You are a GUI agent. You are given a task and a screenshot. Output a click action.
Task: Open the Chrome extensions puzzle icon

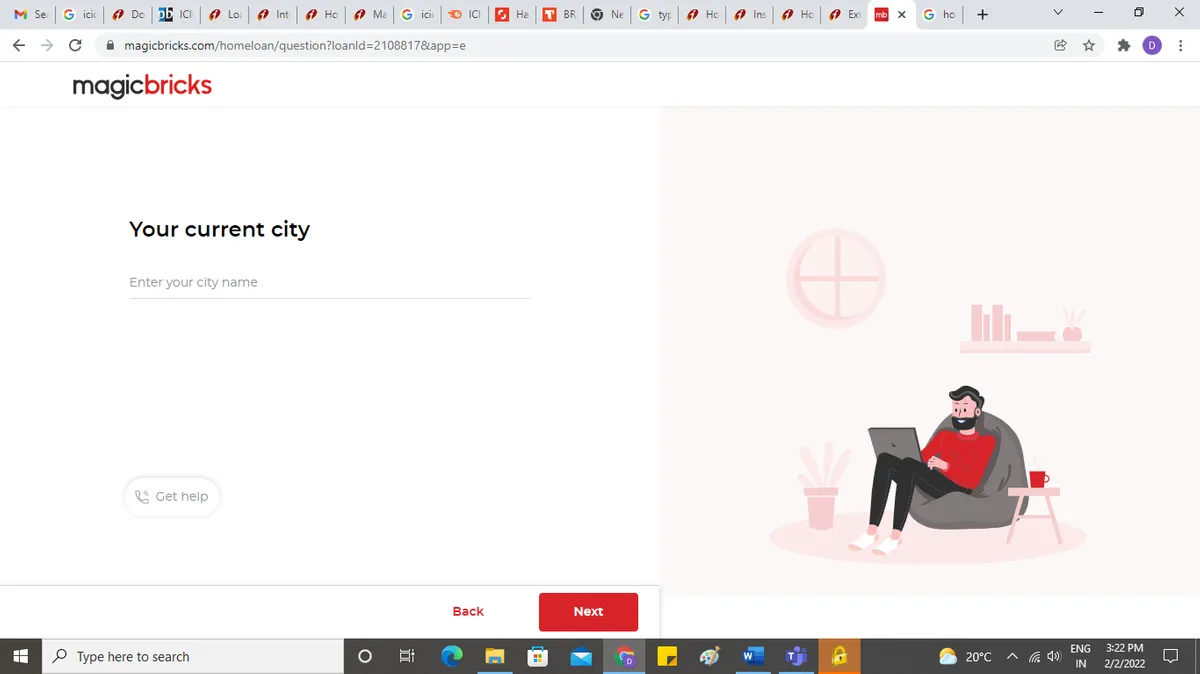pyautogui.click(x=1123, y=45)
